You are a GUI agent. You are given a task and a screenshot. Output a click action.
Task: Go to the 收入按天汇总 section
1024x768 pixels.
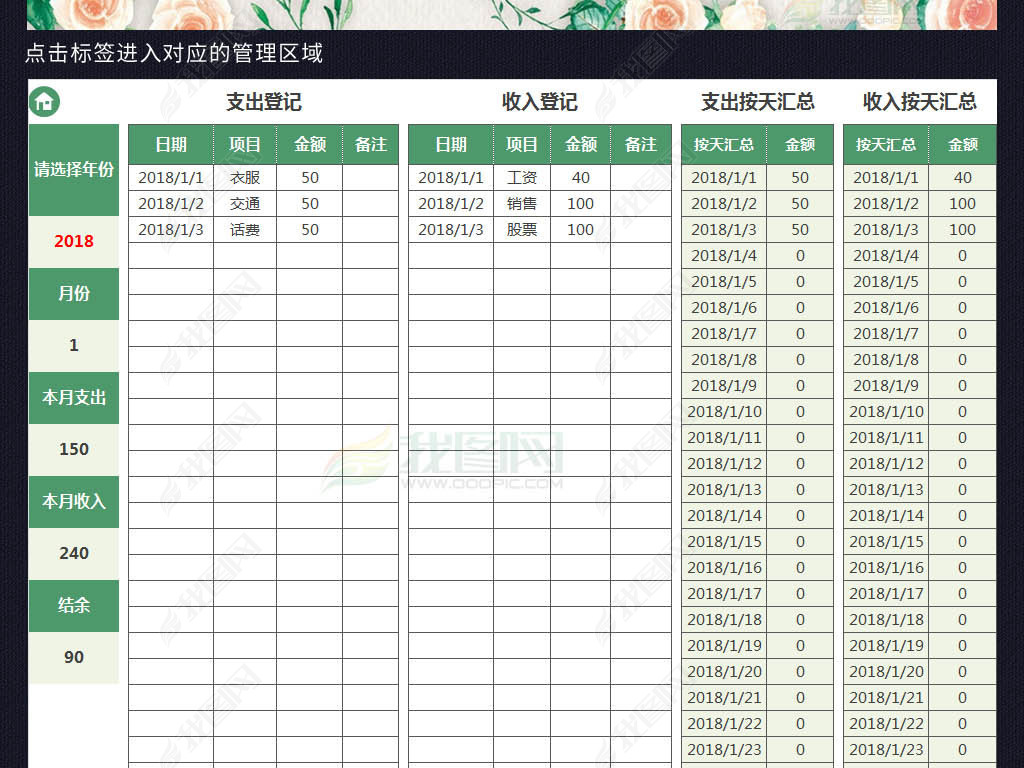pos(919,102)
